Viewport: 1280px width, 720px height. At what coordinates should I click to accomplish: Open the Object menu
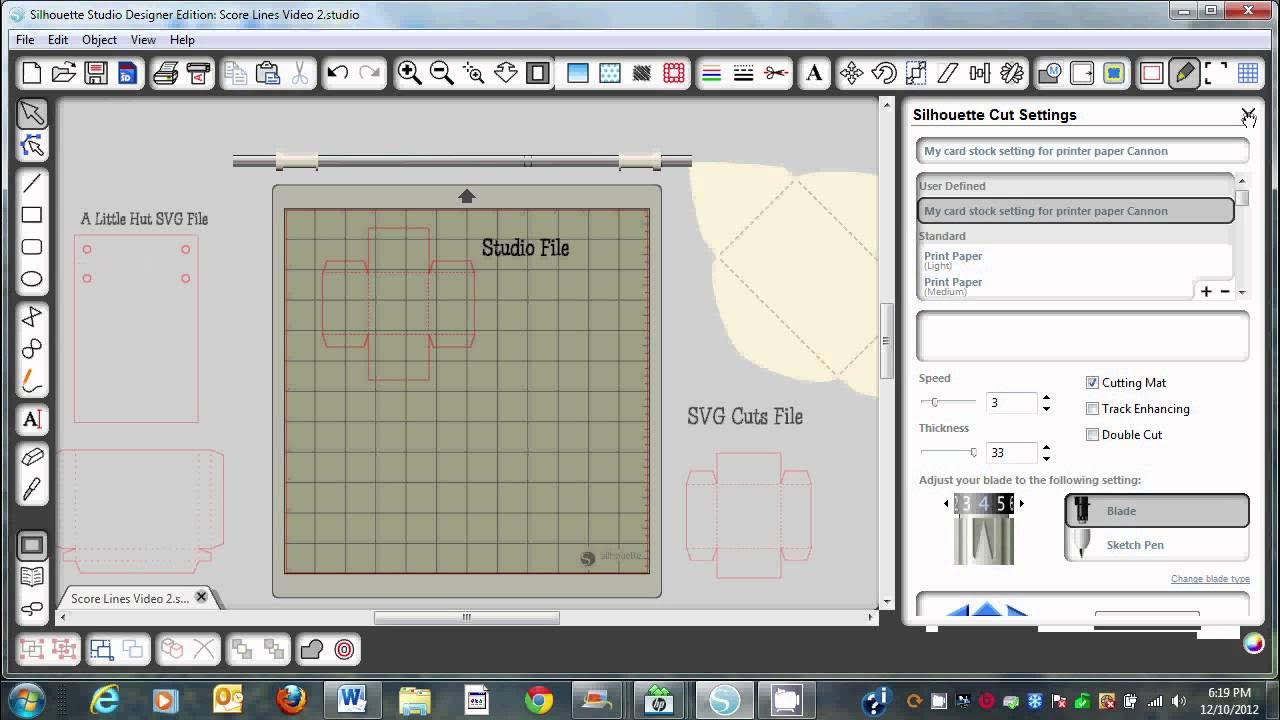[x=99, y=40]
